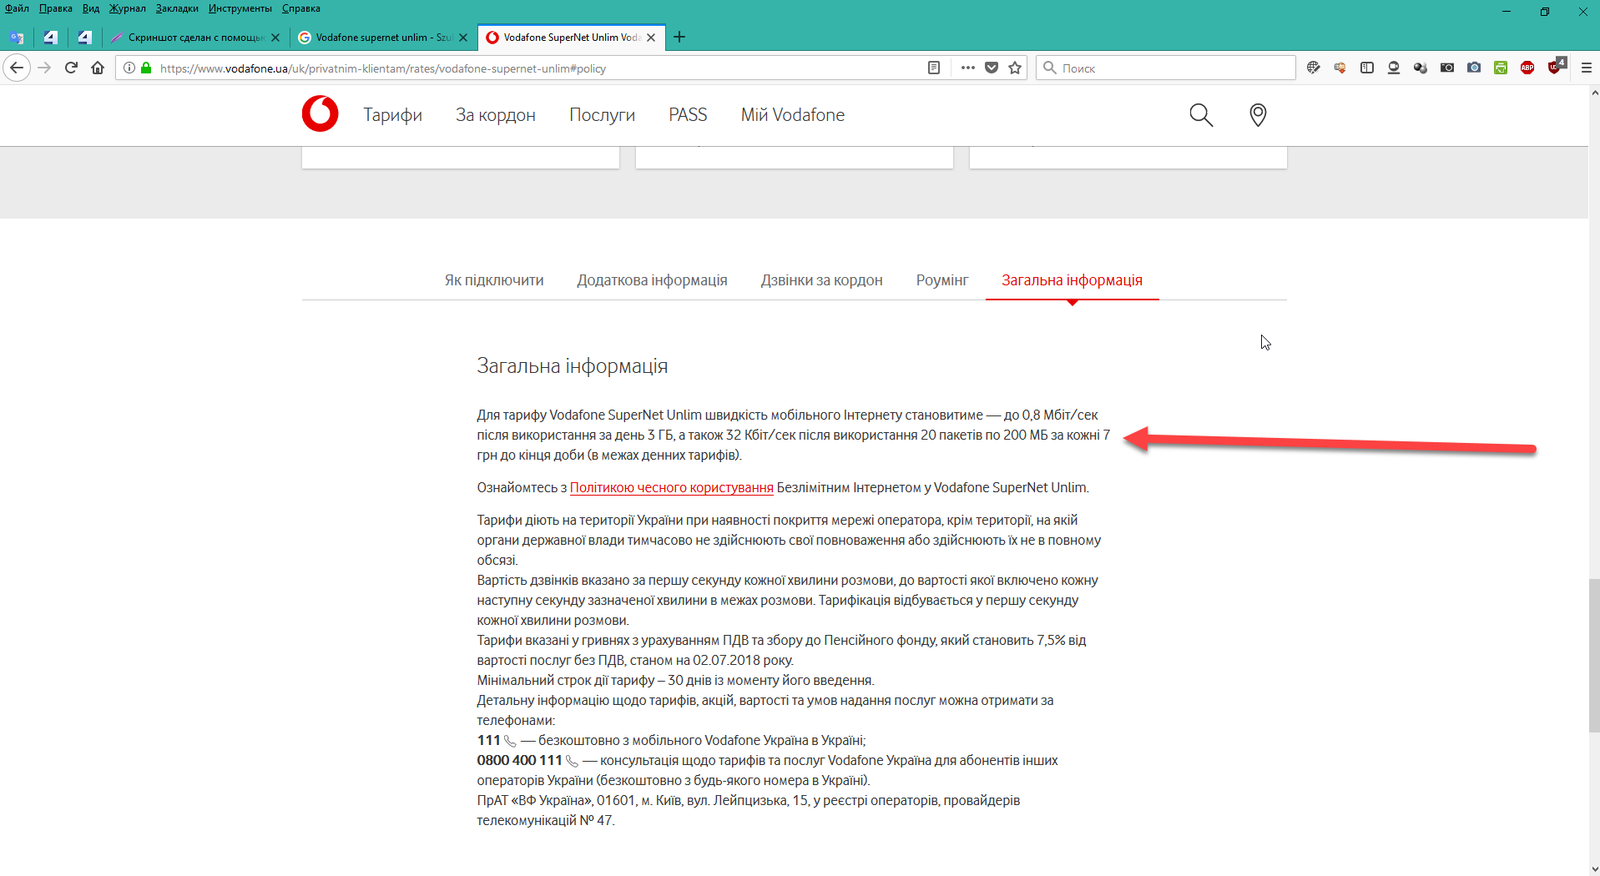This screenshot has height=876, width=1600.
Task: Select the Роумінг tab
Action: point(942,280)
